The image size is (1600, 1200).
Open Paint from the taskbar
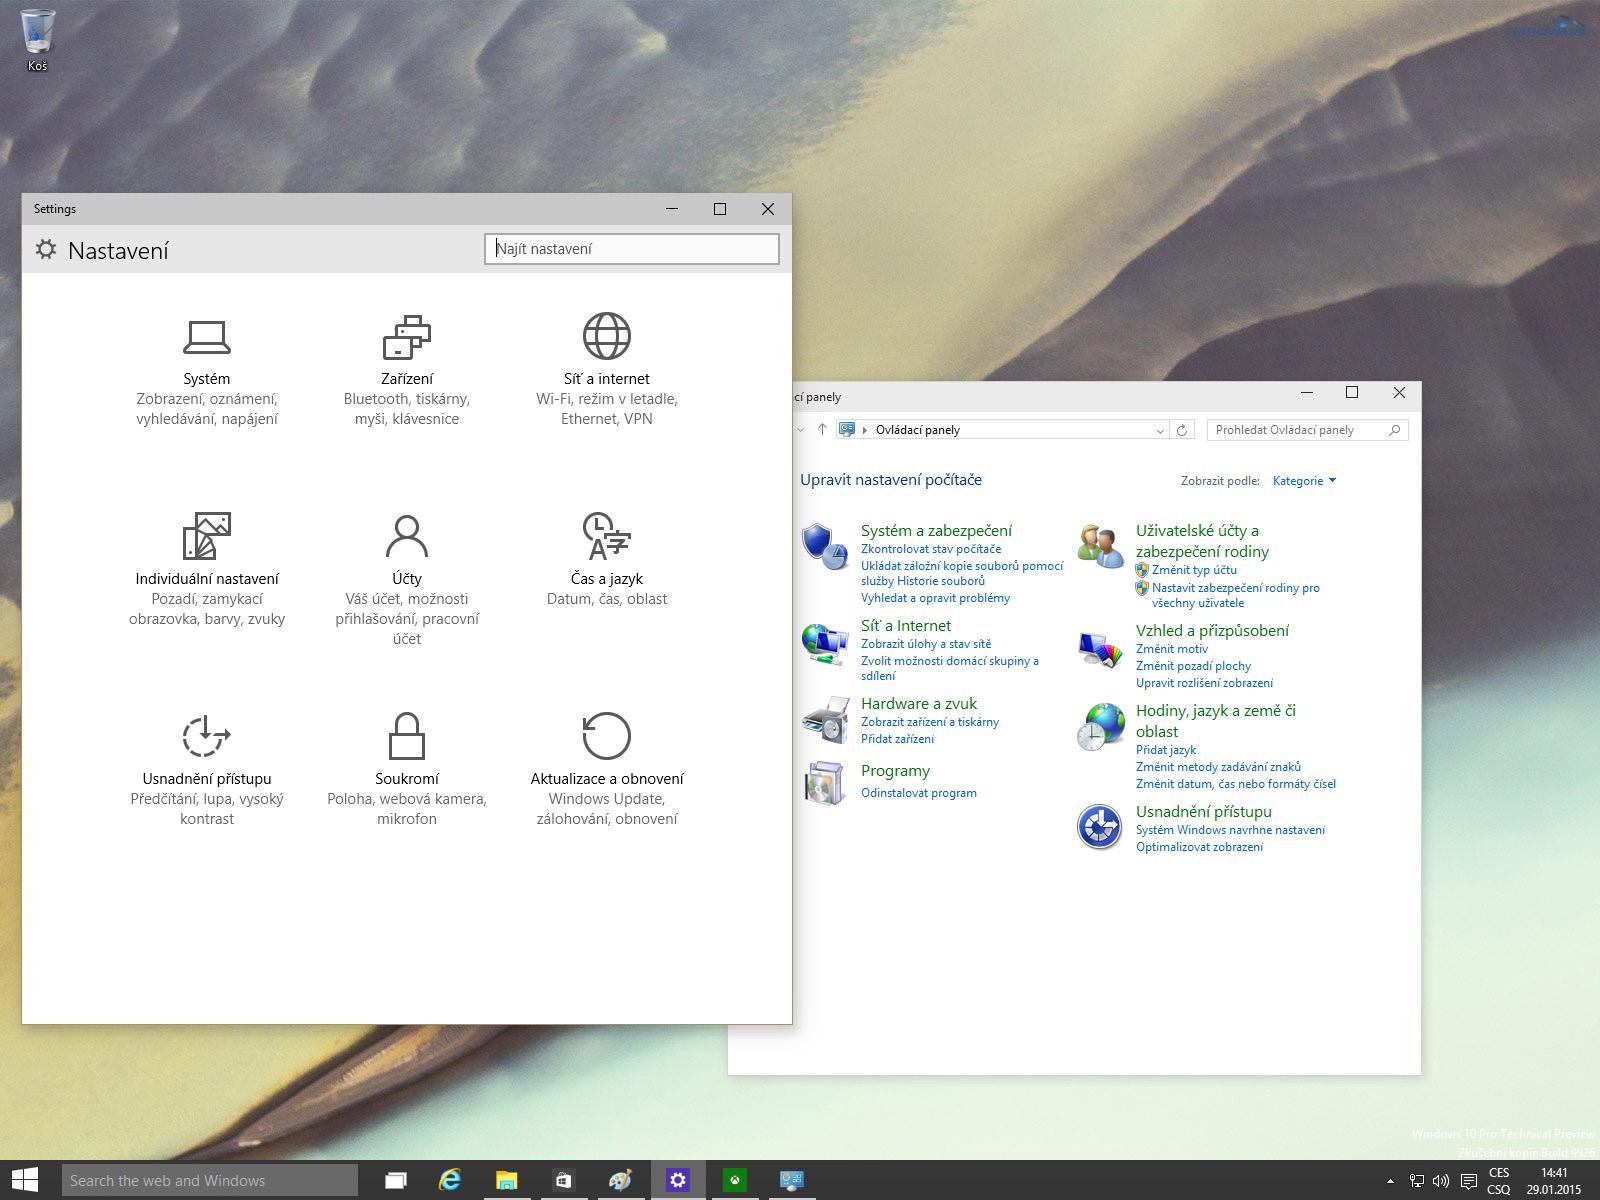[620, 1180]
